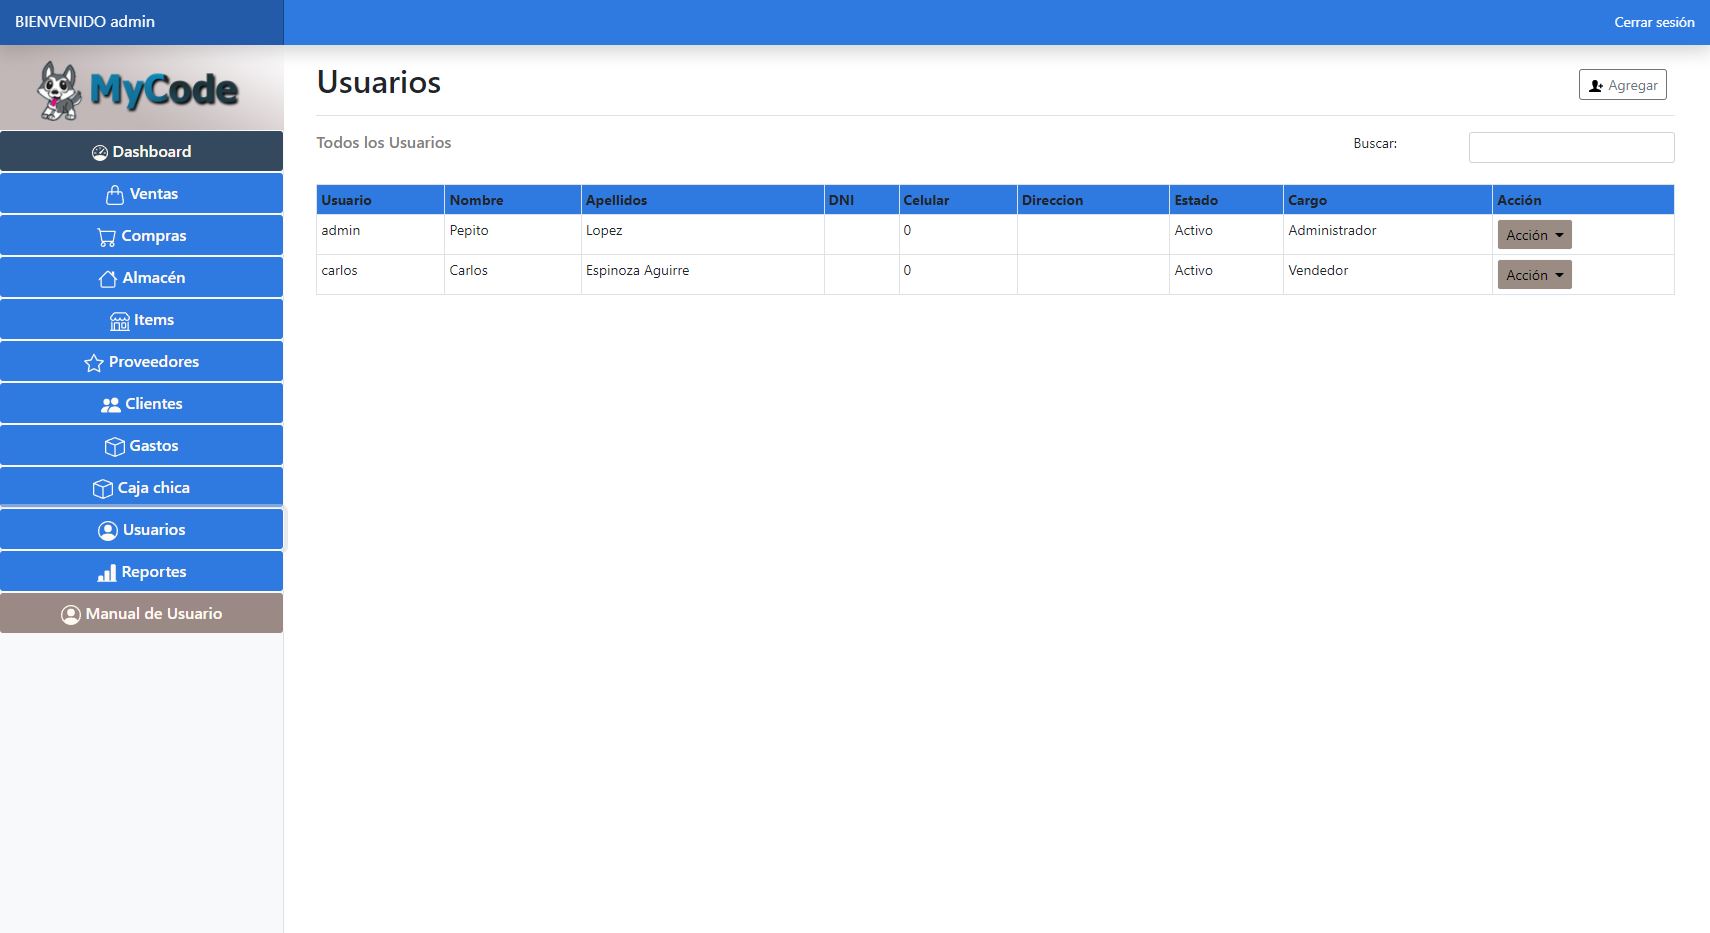Click the people icon next to Clientes
Viewport: 1710px width, 933px height.
pos(111,405)
